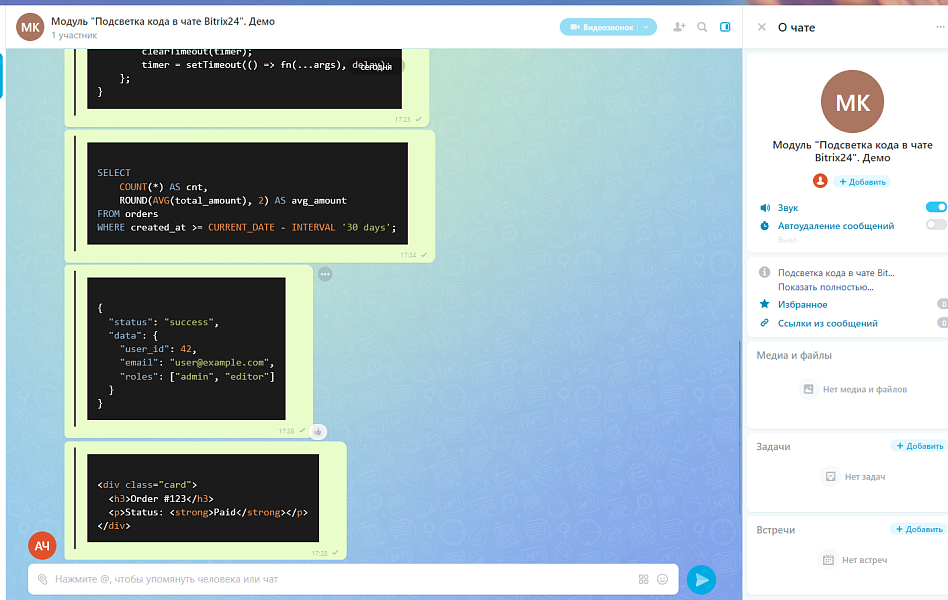This screenshot has height=600, width=948.
Task: Click the add participant icon in chat header
Action: click(x=680, y=27)
